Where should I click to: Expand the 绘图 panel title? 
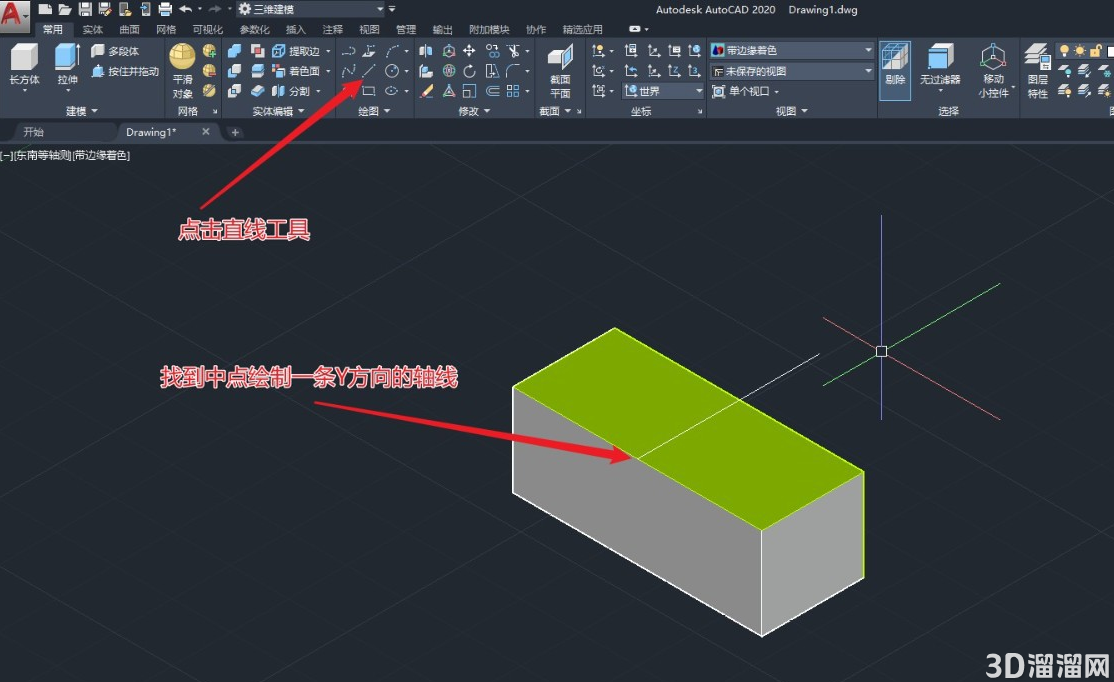coord(374,111)
